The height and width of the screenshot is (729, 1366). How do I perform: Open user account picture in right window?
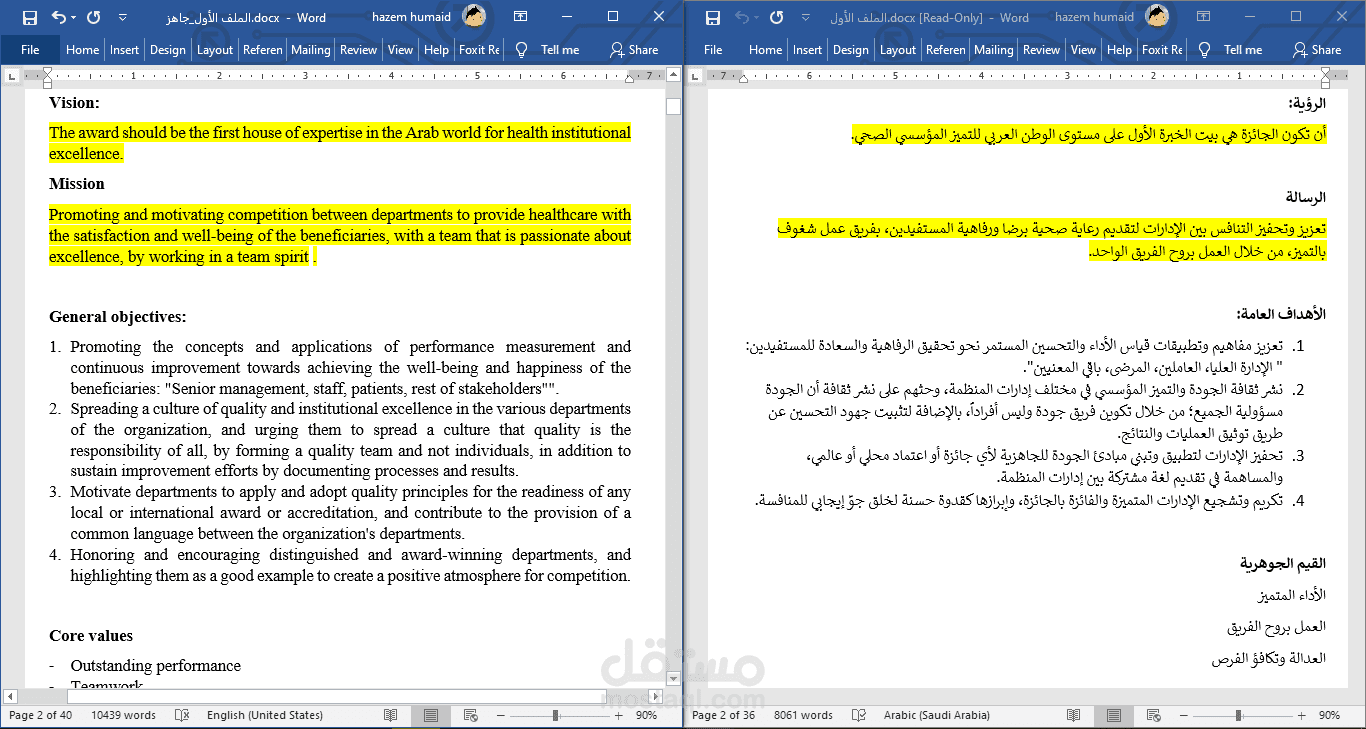(1158, 17)
